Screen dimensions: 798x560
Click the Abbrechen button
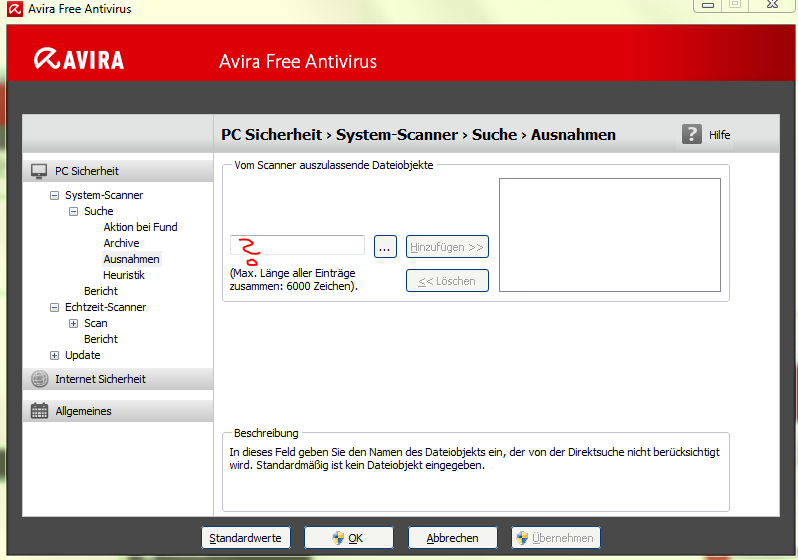pyautogui.click(x=452, y=538)
